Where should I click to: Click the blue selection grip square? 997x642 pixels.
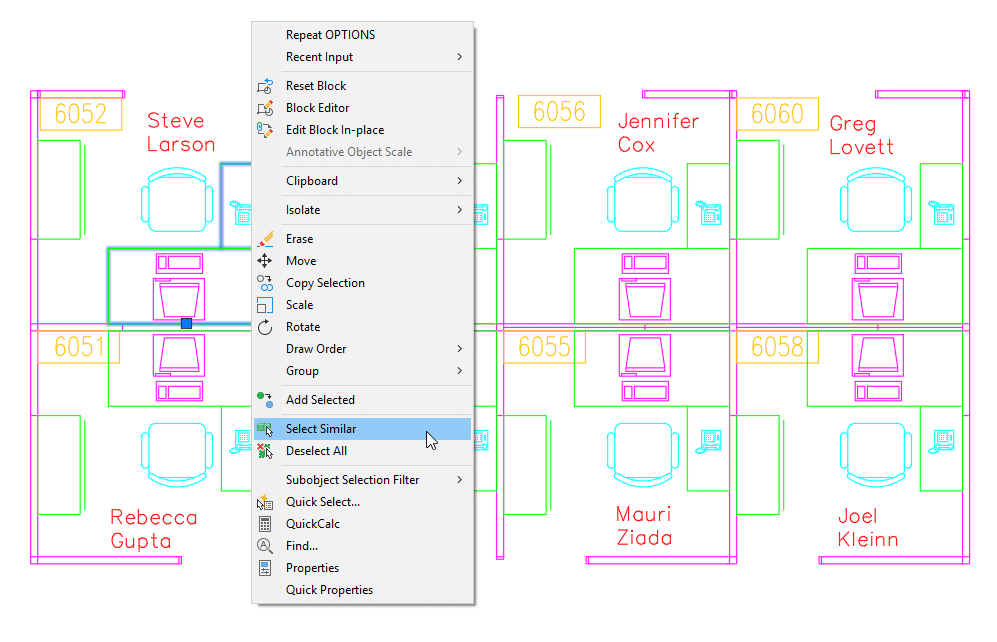click(185, 323)
